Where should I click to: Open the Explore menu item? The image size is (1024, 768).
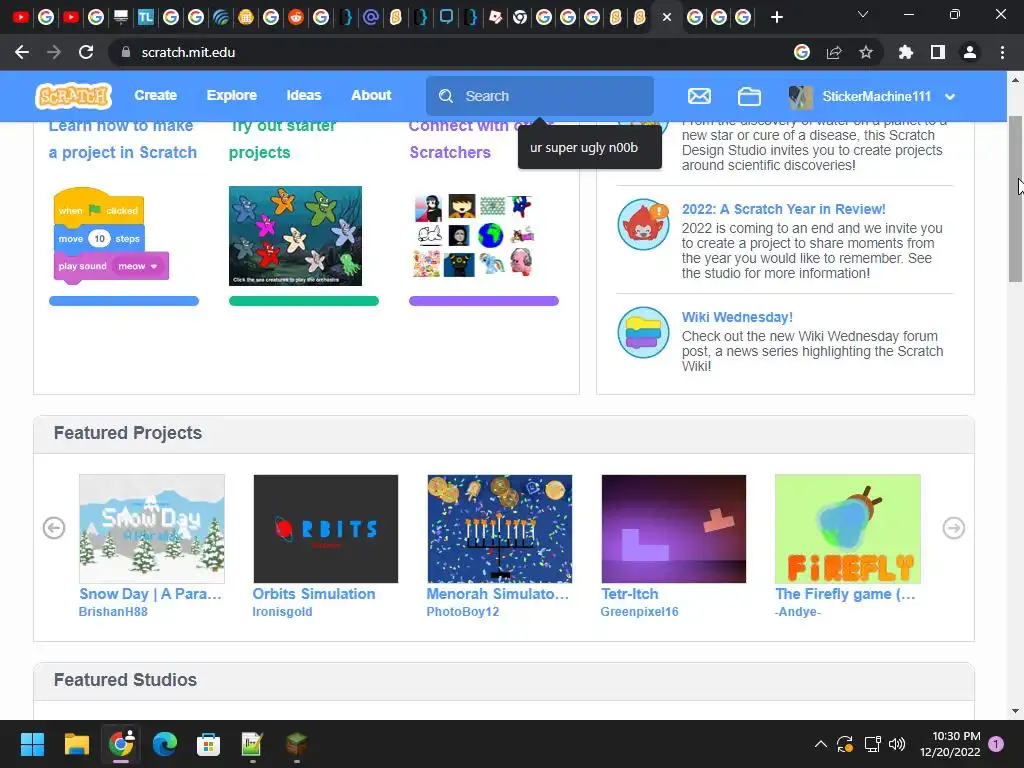(231, 95)
